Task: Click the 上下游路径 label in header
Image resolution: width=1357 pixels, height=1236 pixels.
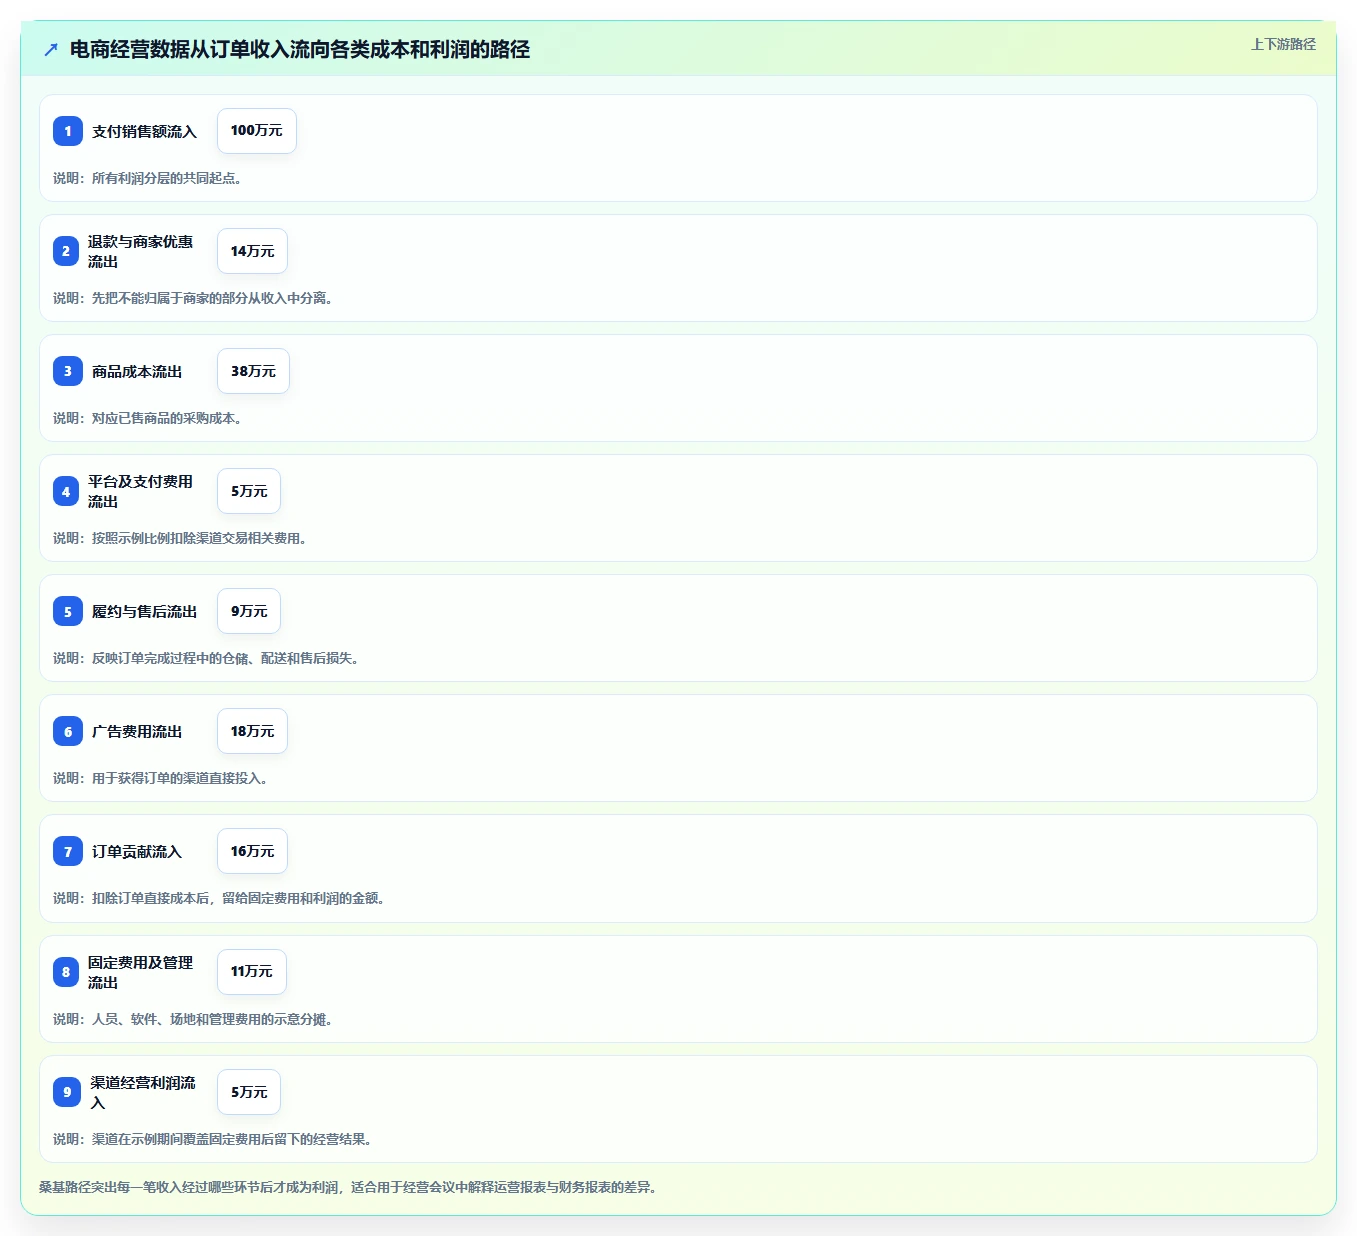Action: click(x=1283, y=44)
